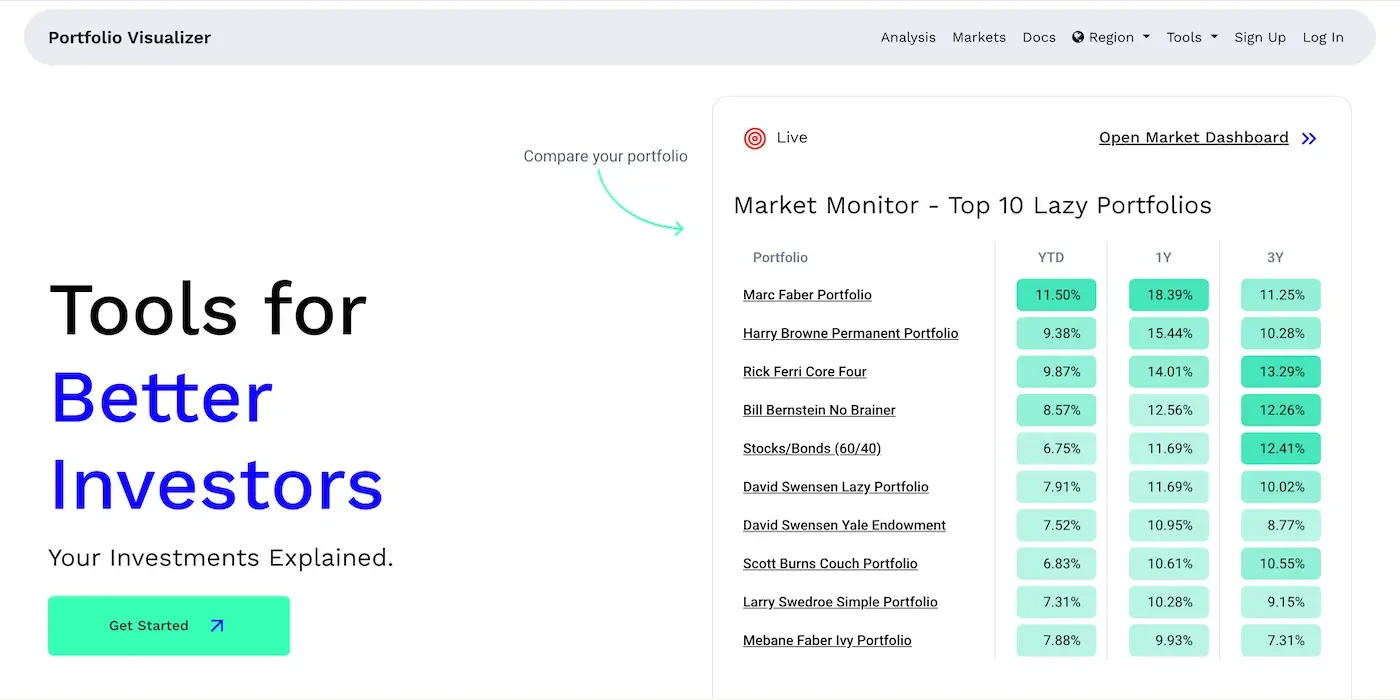The image size is (1400, 700).
Task: Open Rick Ferri Core Four link
Action: point(805,372)
